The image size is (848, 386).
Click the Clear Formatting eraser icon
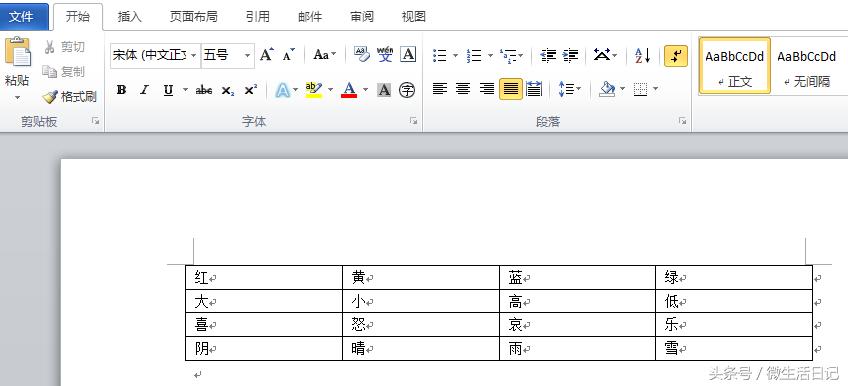click(x=361, y=54)
